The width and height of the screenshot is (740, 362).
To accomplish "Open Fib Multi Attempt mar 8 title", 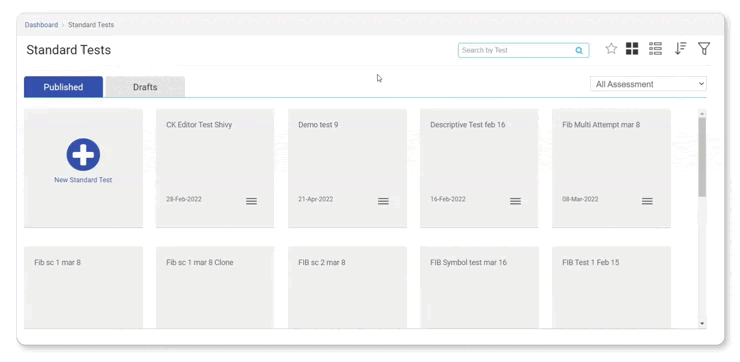I will click(x=601, y=125).
